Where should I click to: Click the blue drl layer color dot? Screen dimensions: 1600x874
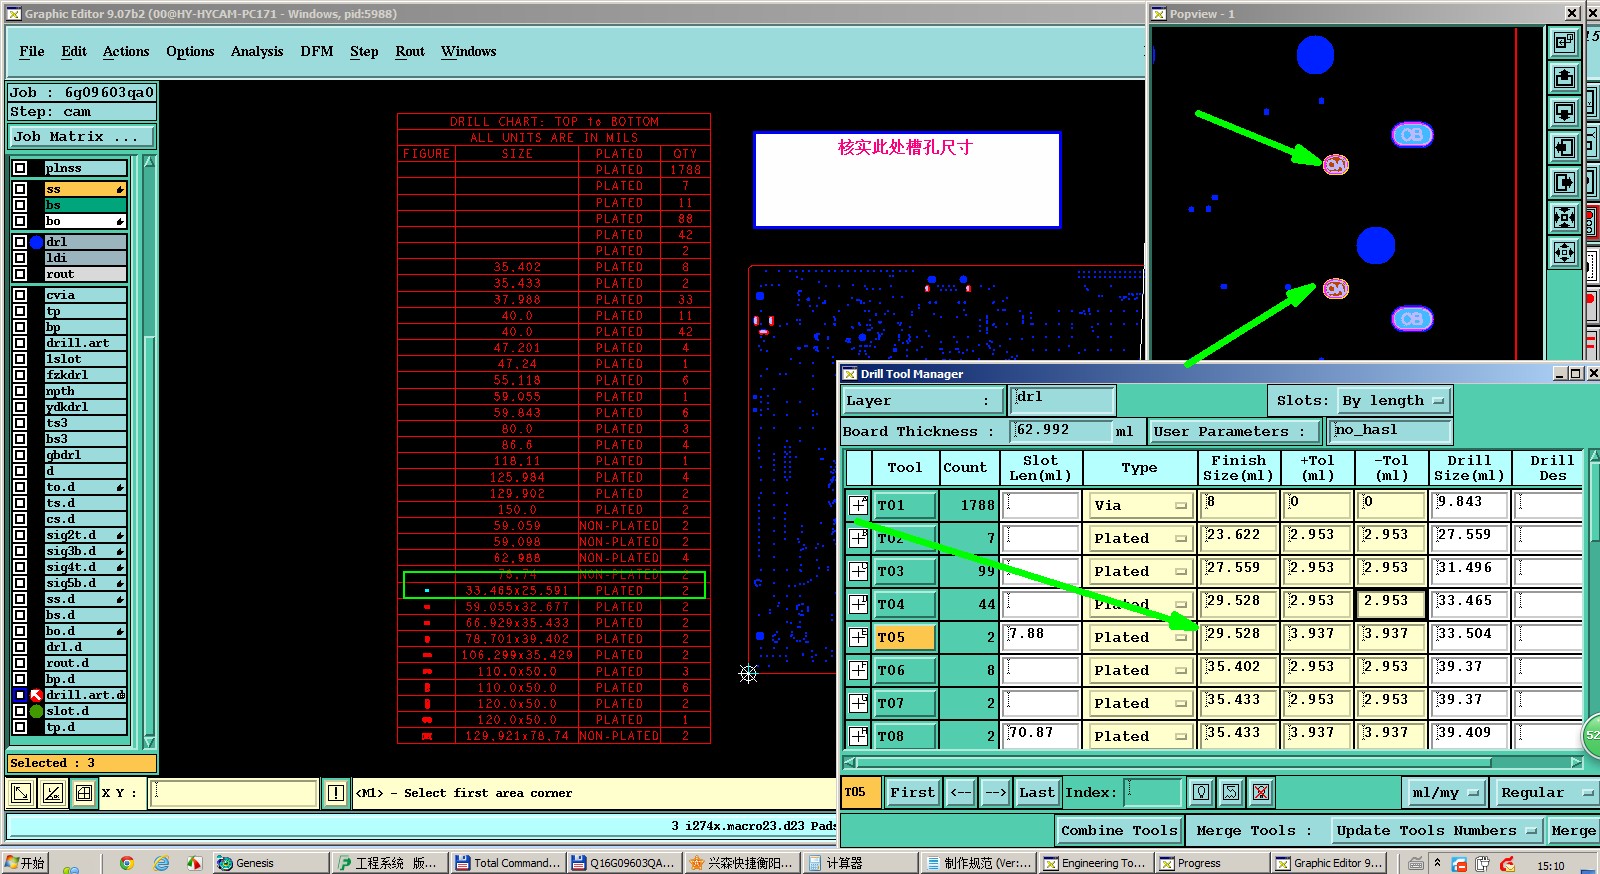[x=37, y=242]
